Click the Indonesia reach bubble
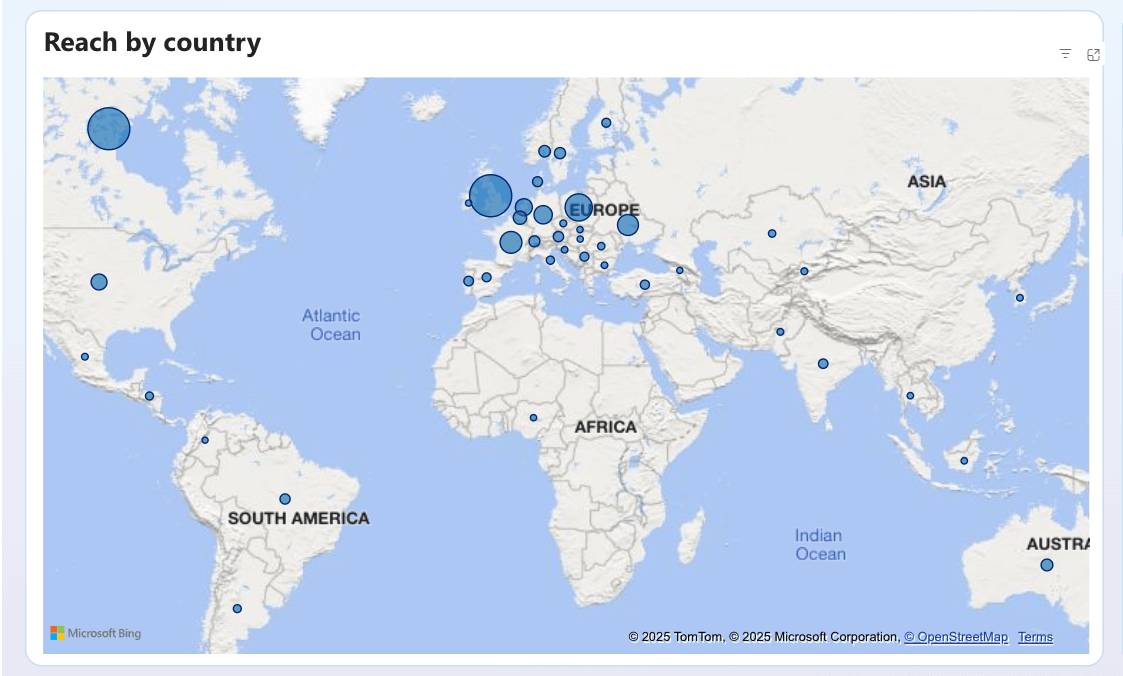This screenshot has width=1123, height=676. coord(964,461)
